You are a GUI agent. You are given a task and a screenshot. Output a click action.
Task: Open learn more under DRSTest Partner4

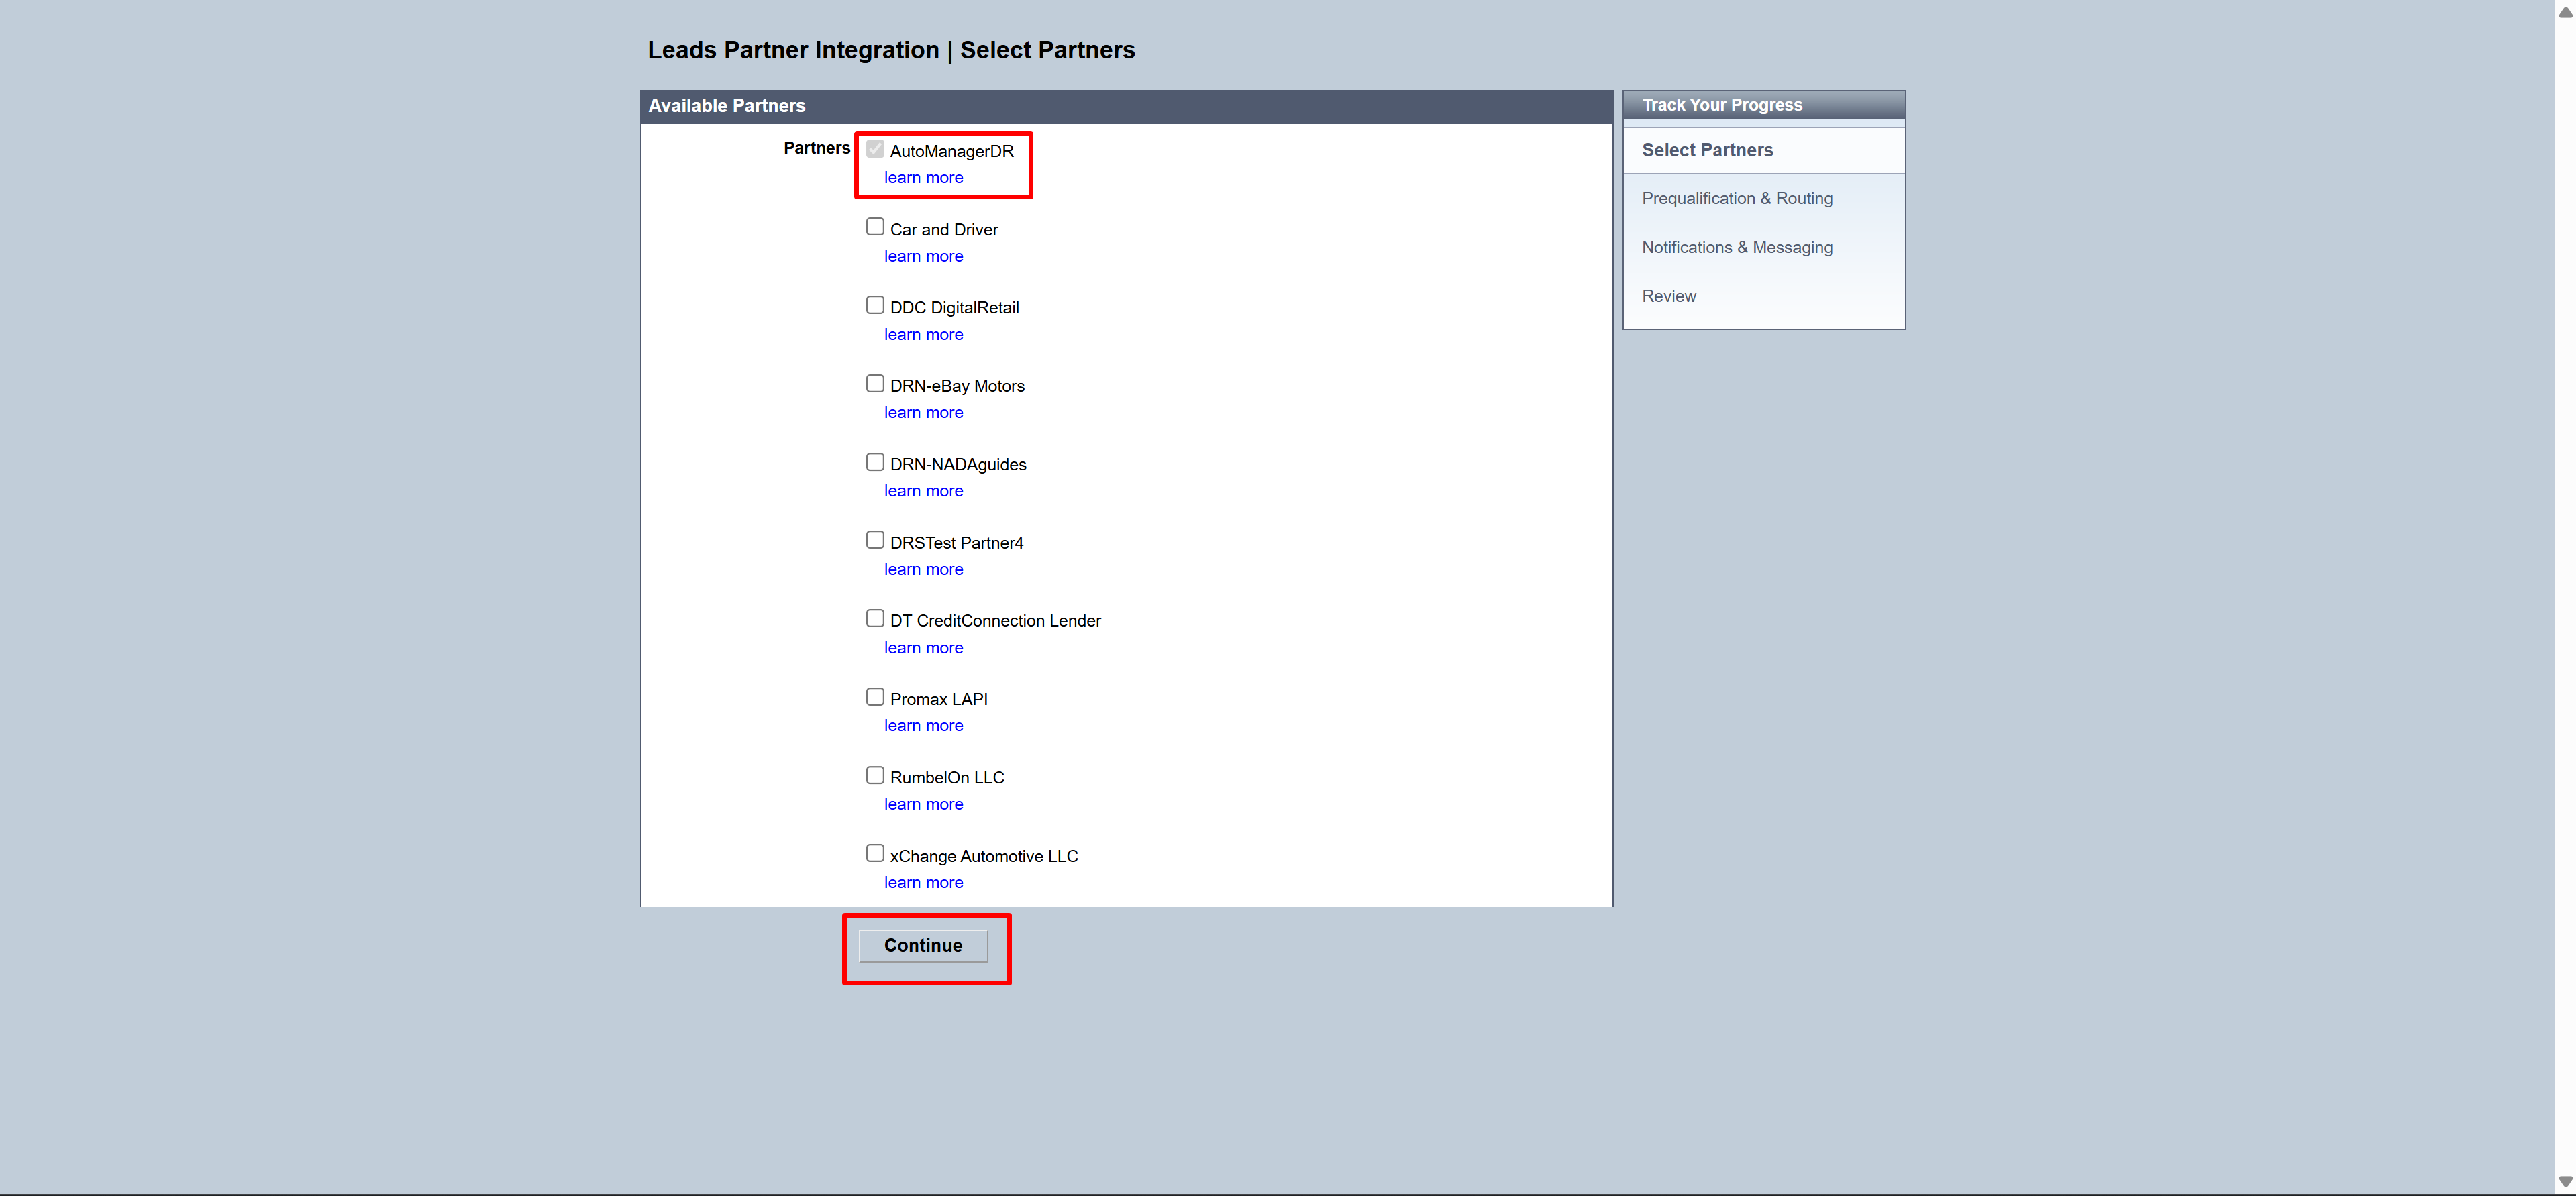click(923, 570)
